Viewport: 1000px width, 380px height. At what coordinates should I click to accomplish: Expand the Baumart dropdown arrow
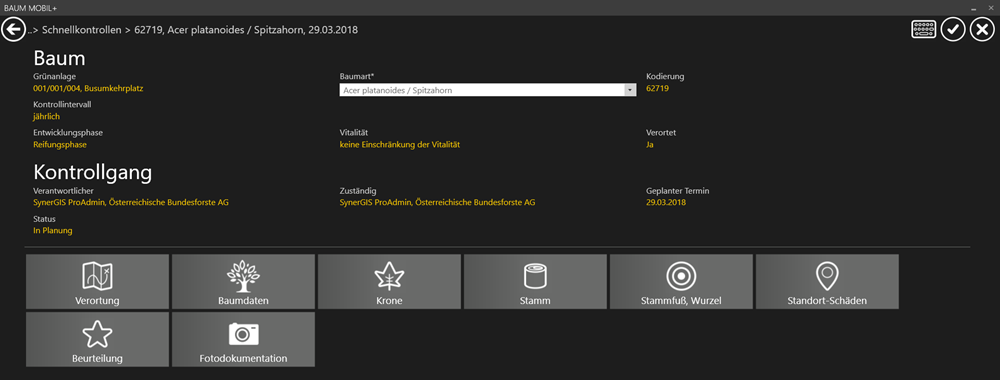(x=630, y=90)
